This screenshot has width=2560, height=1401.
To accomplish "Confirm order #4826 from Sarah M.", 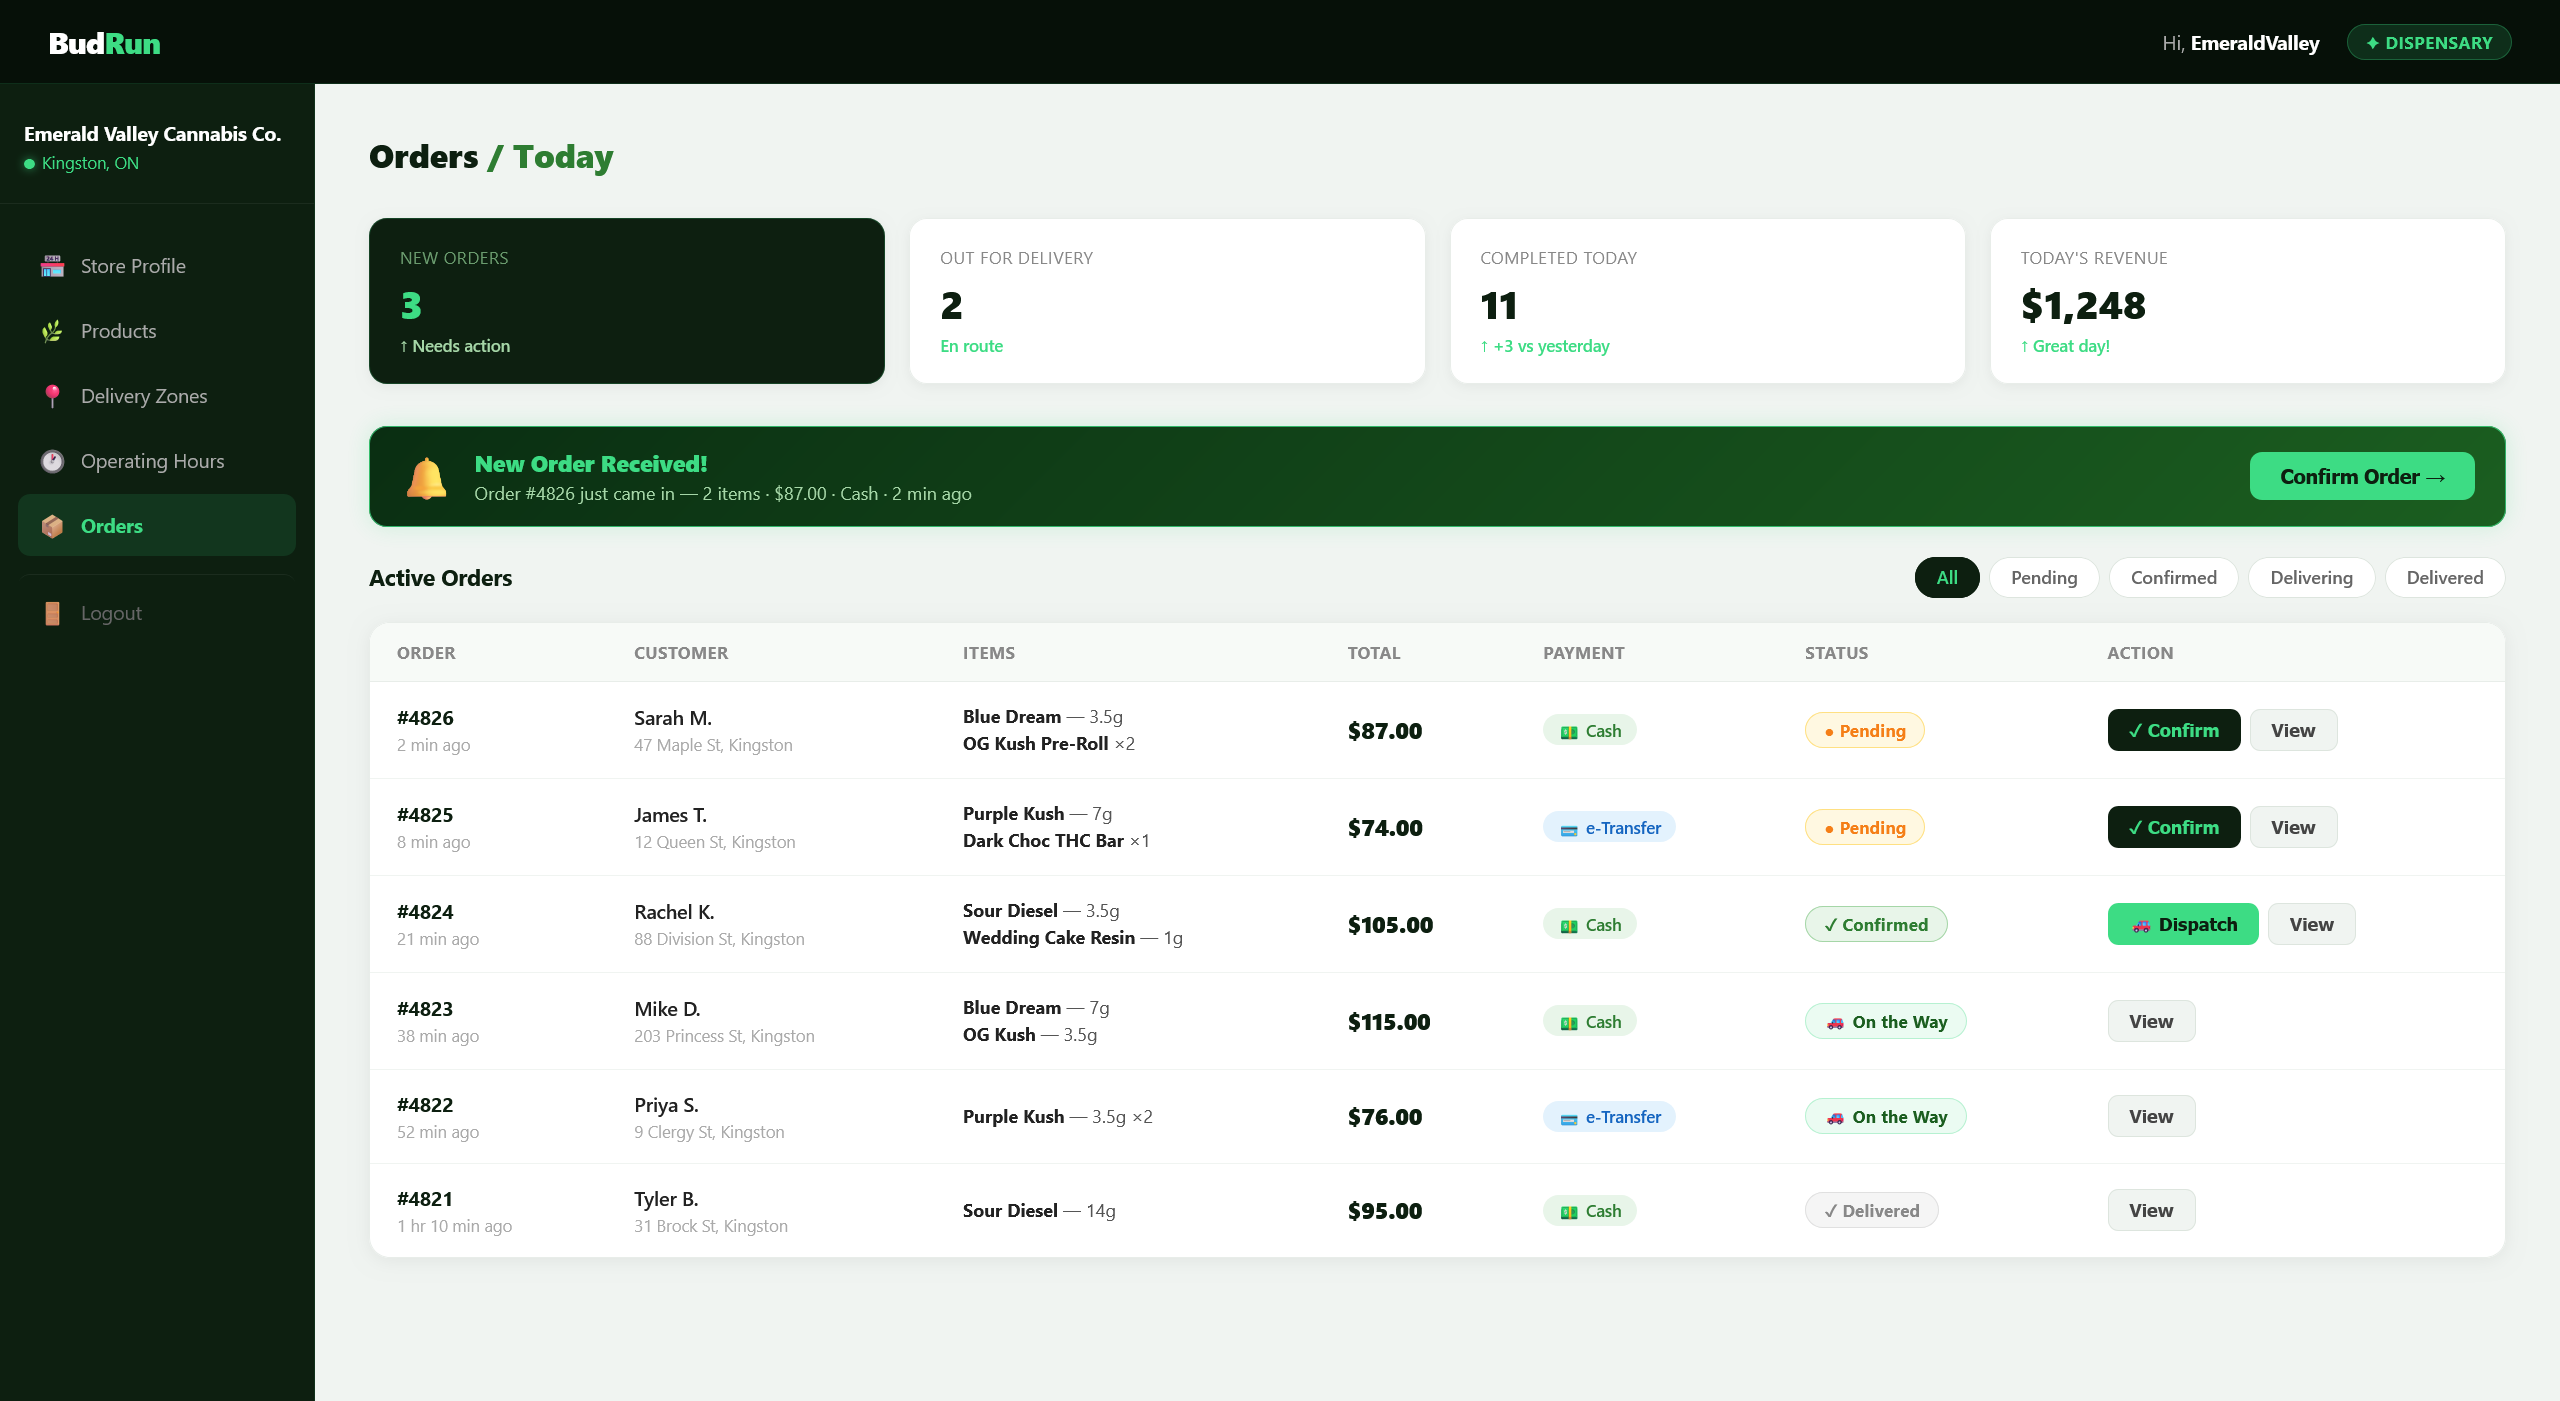I will [2173, 730].
